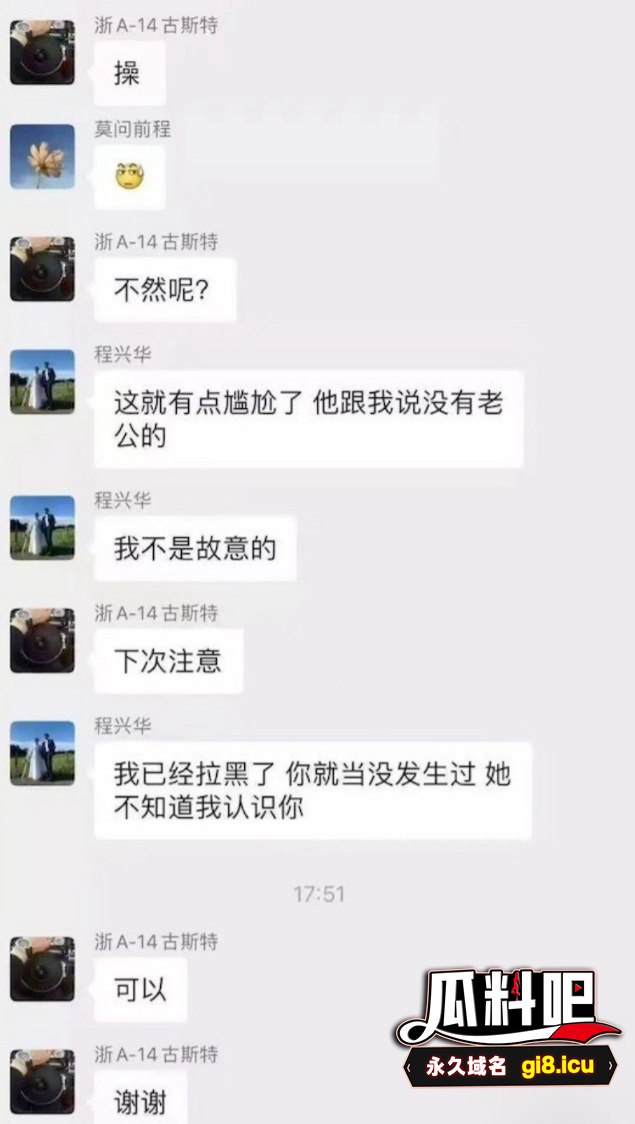Select the message 这就有点尴尬了 他跟我说没有老公的

click(309, 419)
